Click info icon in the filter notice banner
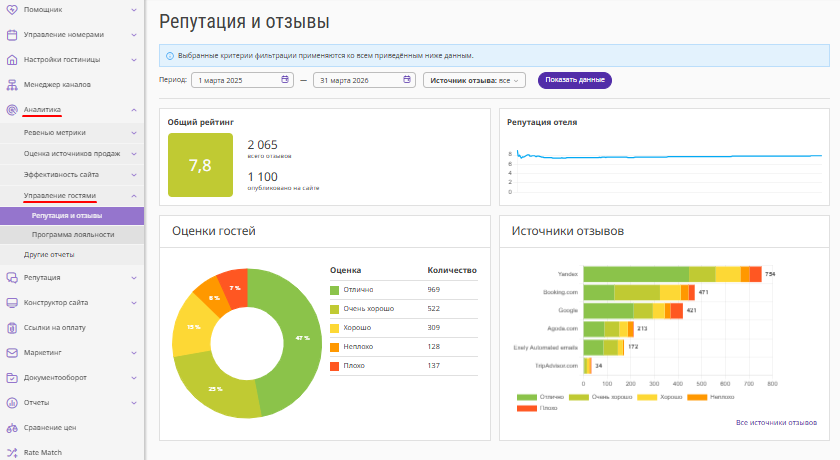The height and width of the screenshot is (460, 840). coord(169,55)
